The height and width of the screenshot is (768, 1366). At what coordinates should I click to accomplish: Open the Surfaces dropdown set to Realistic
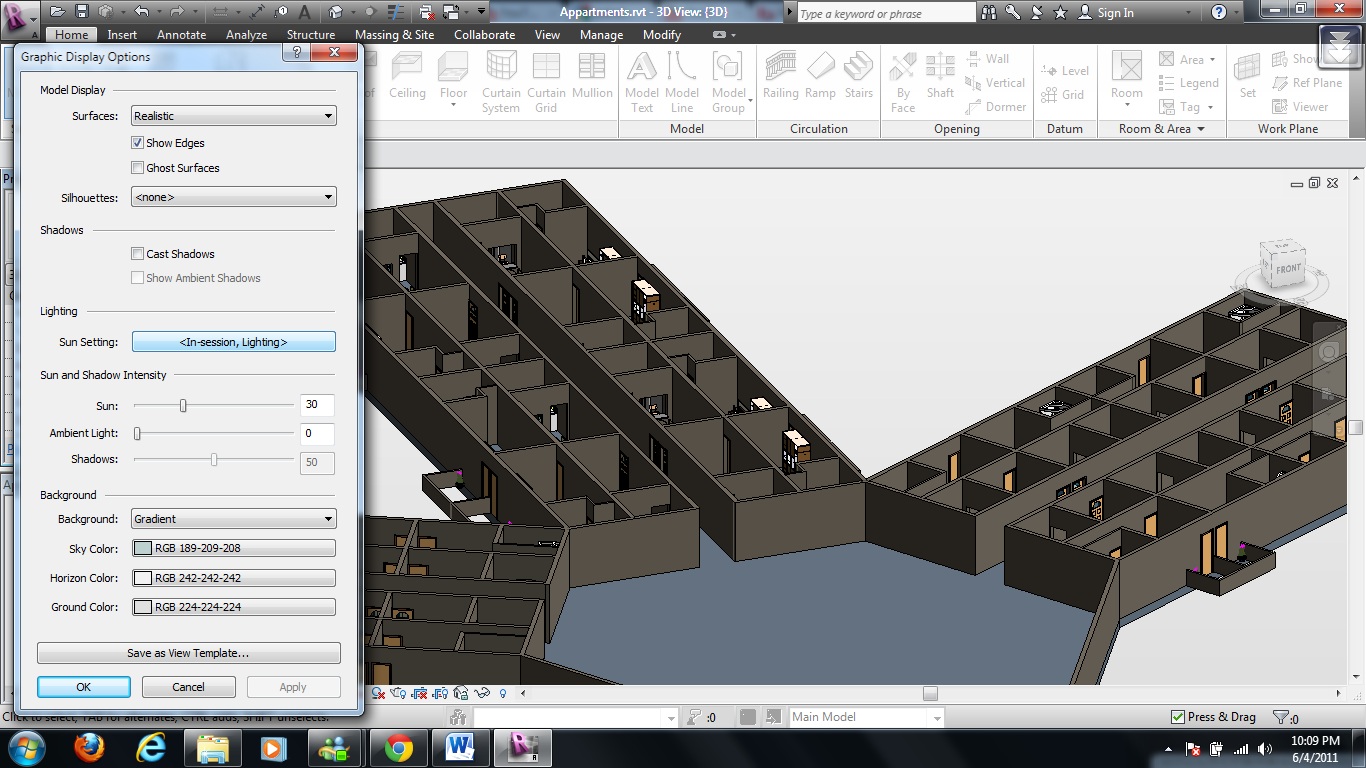(234, 116)
